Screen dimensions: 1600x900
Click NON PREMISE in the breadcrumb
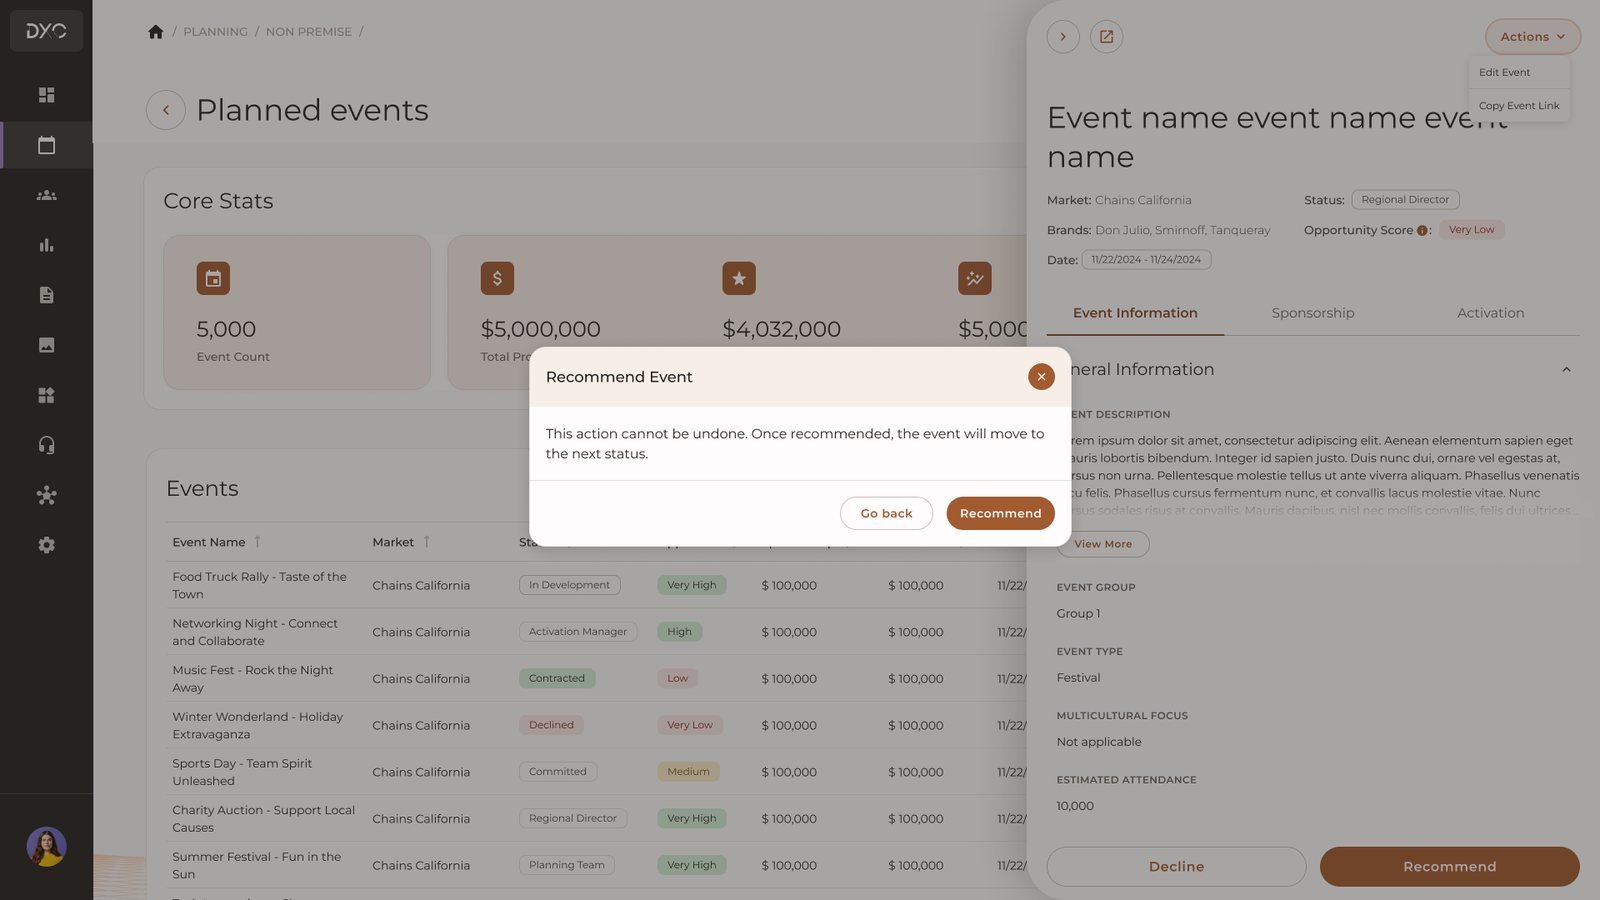coord(308,32)
